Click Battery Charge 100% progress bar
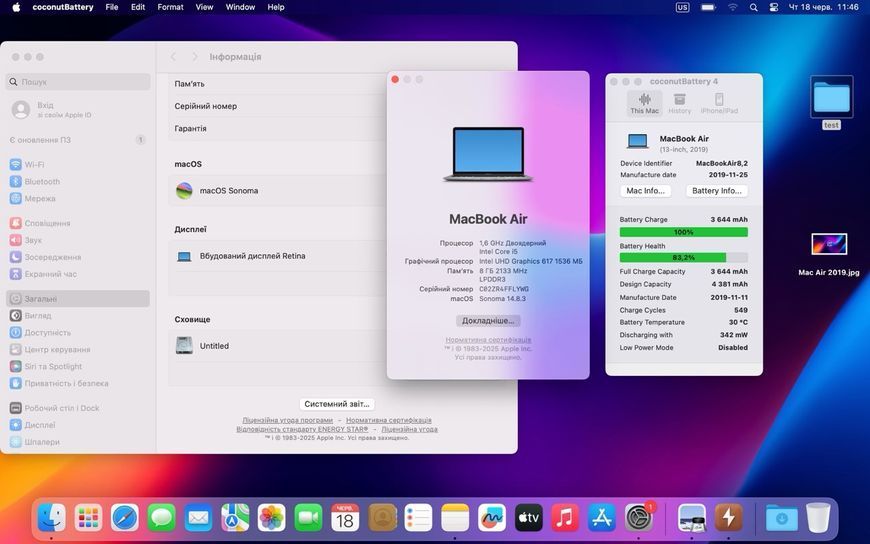Screen dimensions: 870x544 [x=684, y=232]
